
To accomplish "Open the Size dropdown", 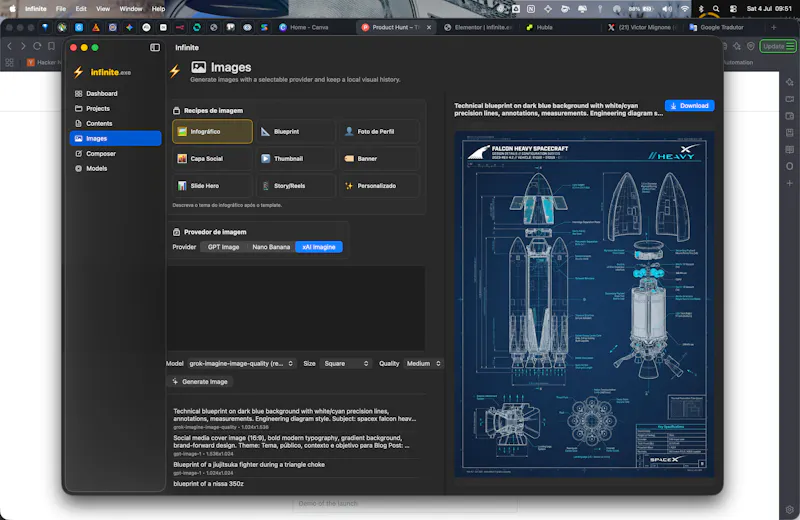I will 346,363.
